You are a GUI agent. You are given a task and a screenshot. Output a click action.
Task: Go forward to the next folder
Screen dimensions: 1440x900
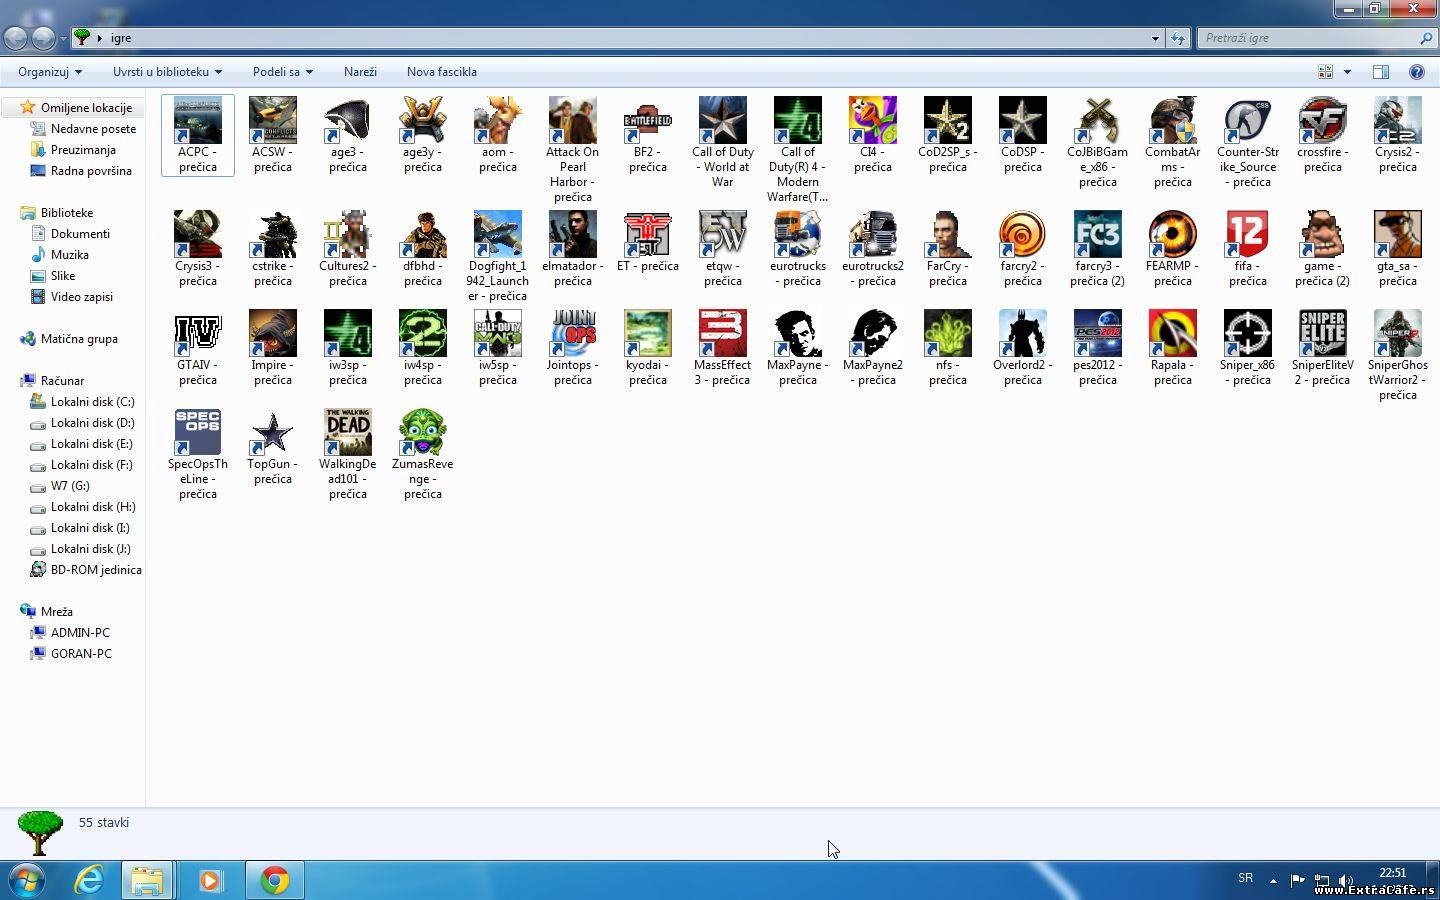tap(43, 38)
